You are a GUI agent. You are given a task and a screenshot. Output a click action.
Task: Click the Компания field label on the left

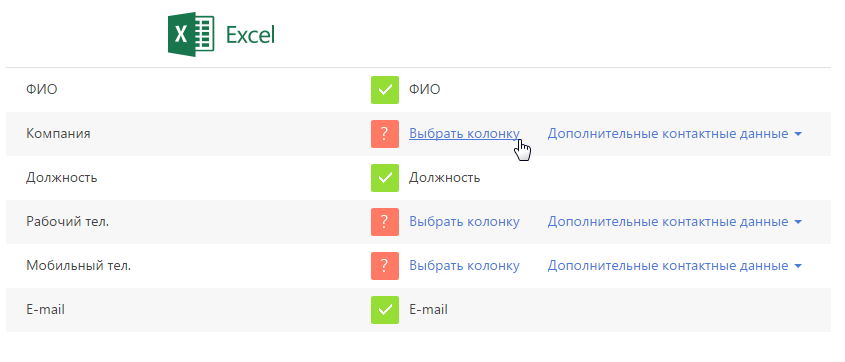[58, 134]
